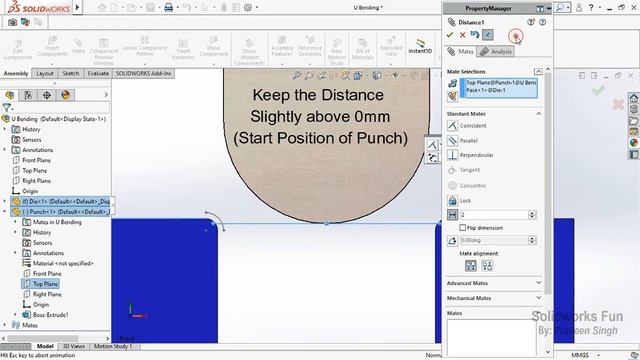Image resolution: width=640 pixels, height=360 pixels.
Task: Click the Distance mate button
Action: [452, 215]
